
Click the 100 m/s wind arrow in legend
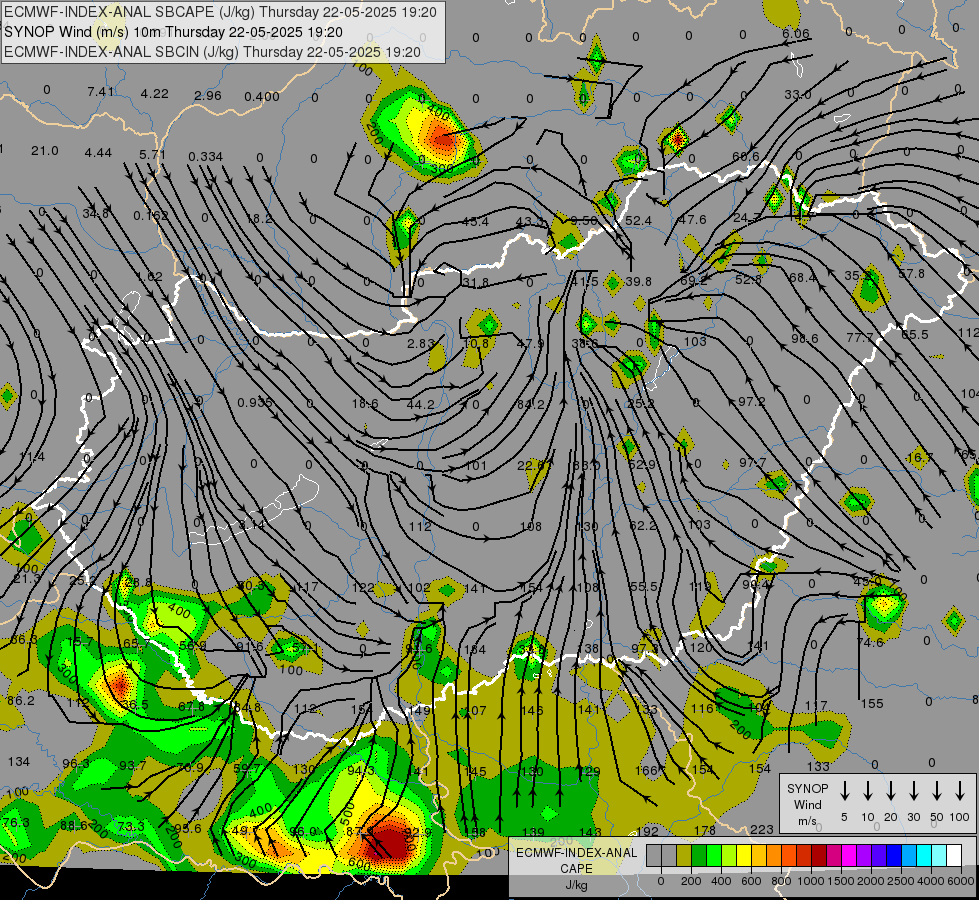pyautogui.click(x=960, y=791)
